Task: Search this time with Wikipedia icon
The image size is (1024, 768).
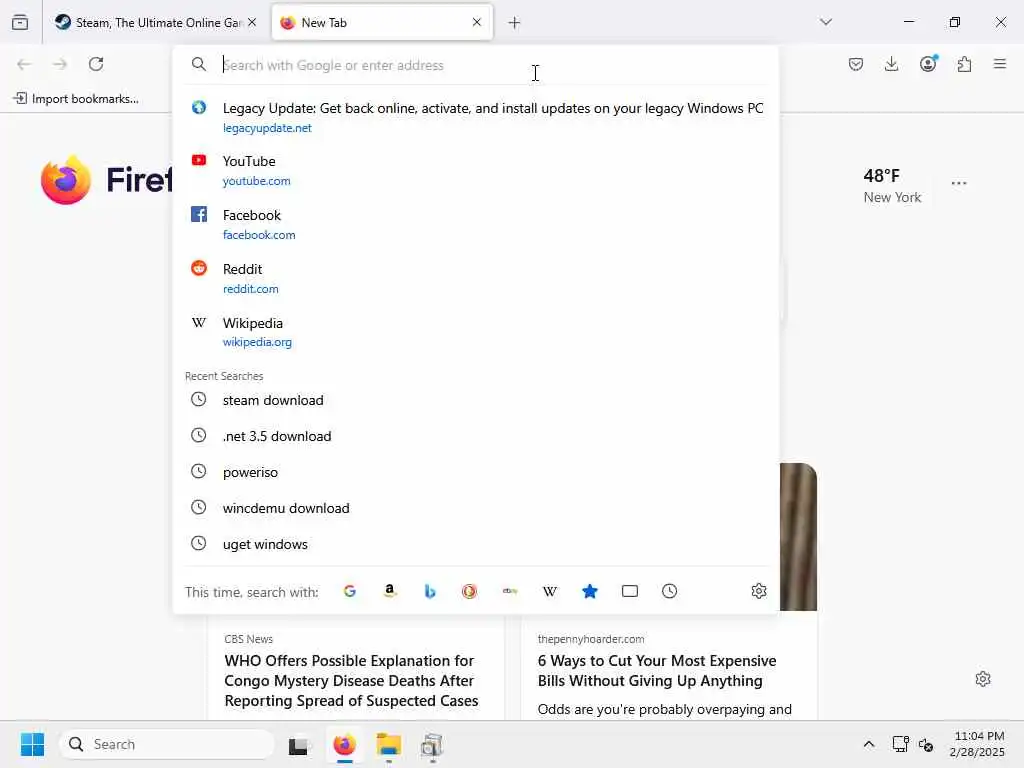Action: [550, 591]
